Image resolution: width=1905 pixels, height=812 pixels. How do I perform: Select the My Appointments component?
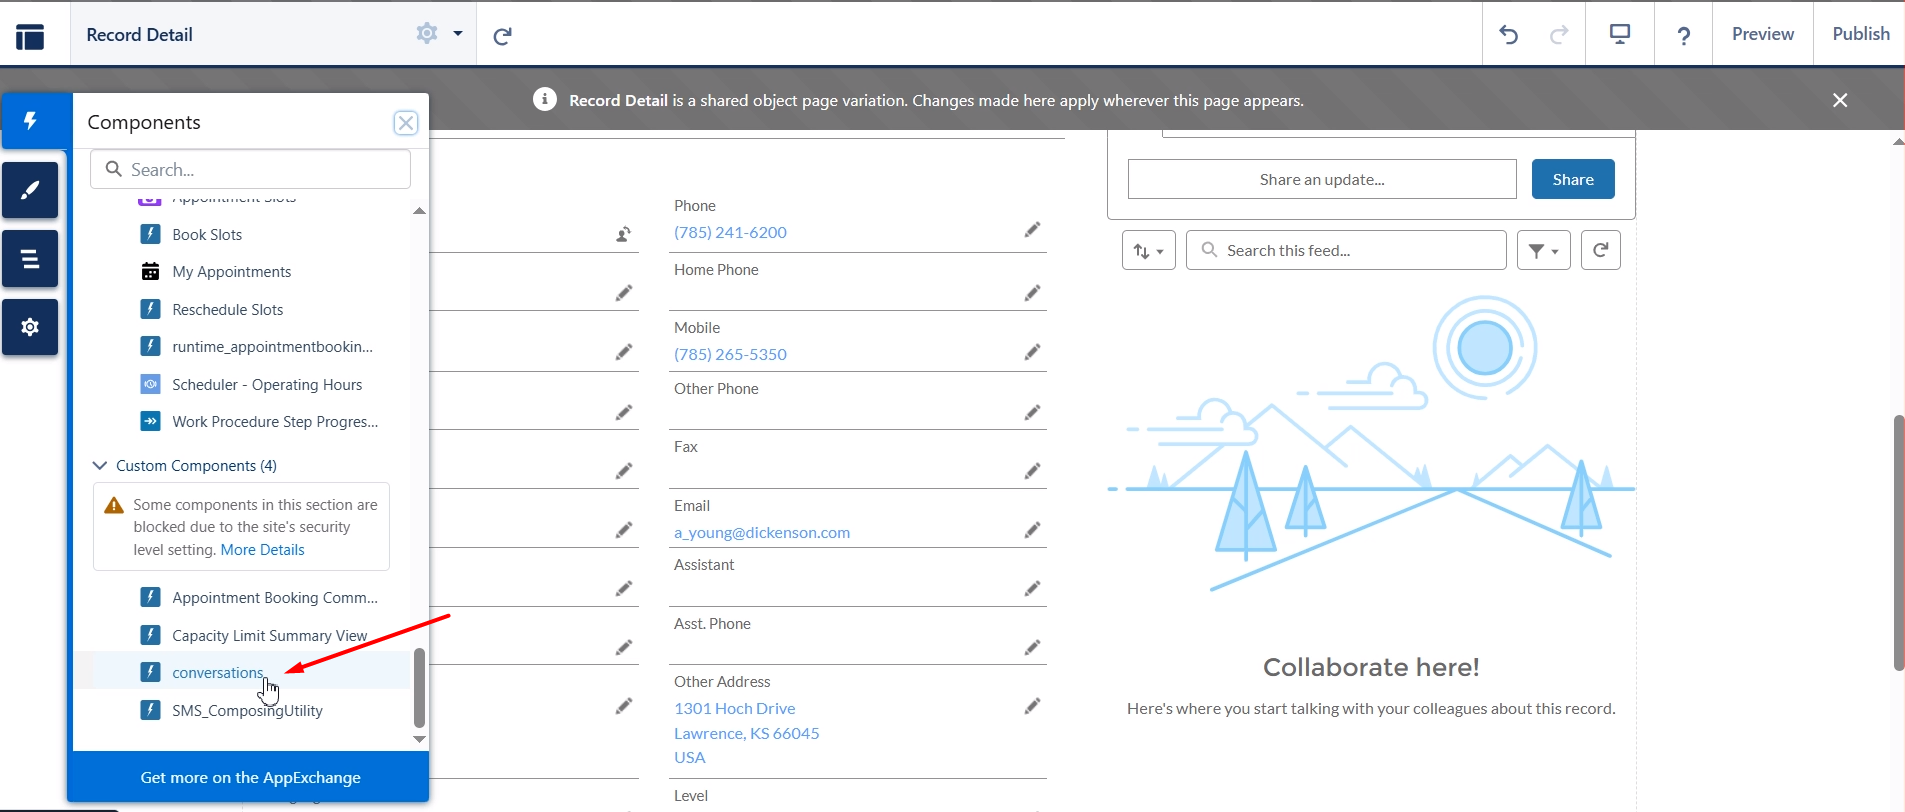pyautogui.click(x=232, y=272)
